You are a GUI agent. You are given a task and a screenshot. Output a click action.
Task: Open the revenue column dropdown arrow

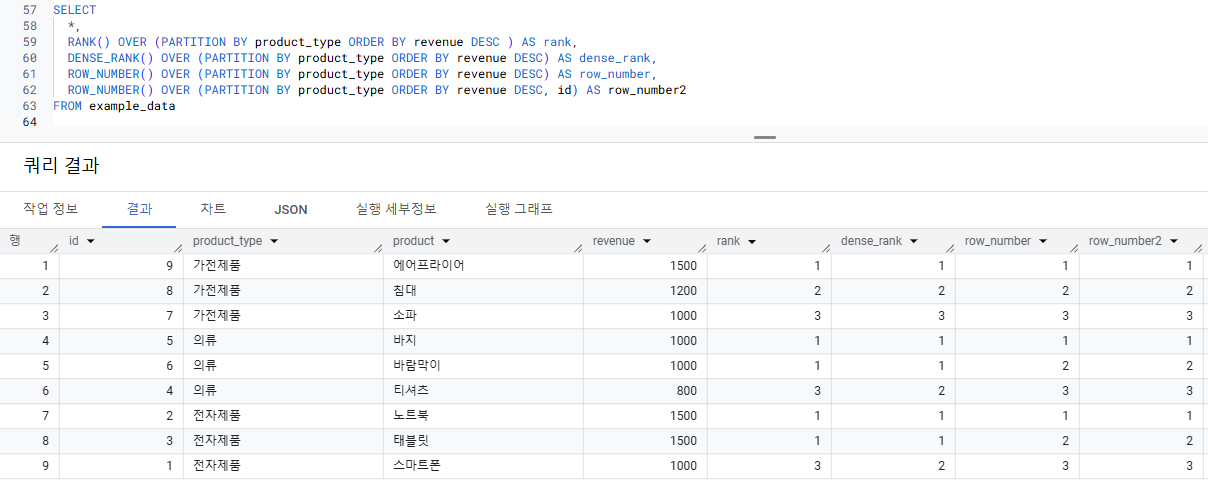pos(647,241)
